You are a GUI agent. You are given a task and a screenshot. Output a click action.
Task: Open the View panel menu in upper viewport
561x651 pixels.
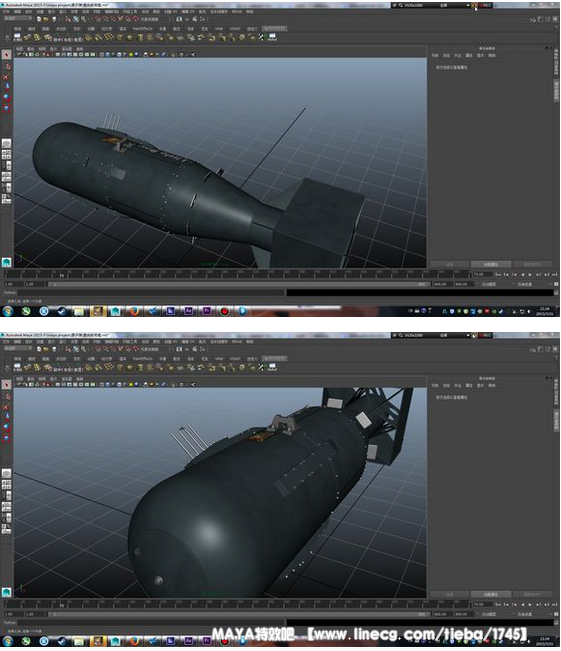pos(20,49)
